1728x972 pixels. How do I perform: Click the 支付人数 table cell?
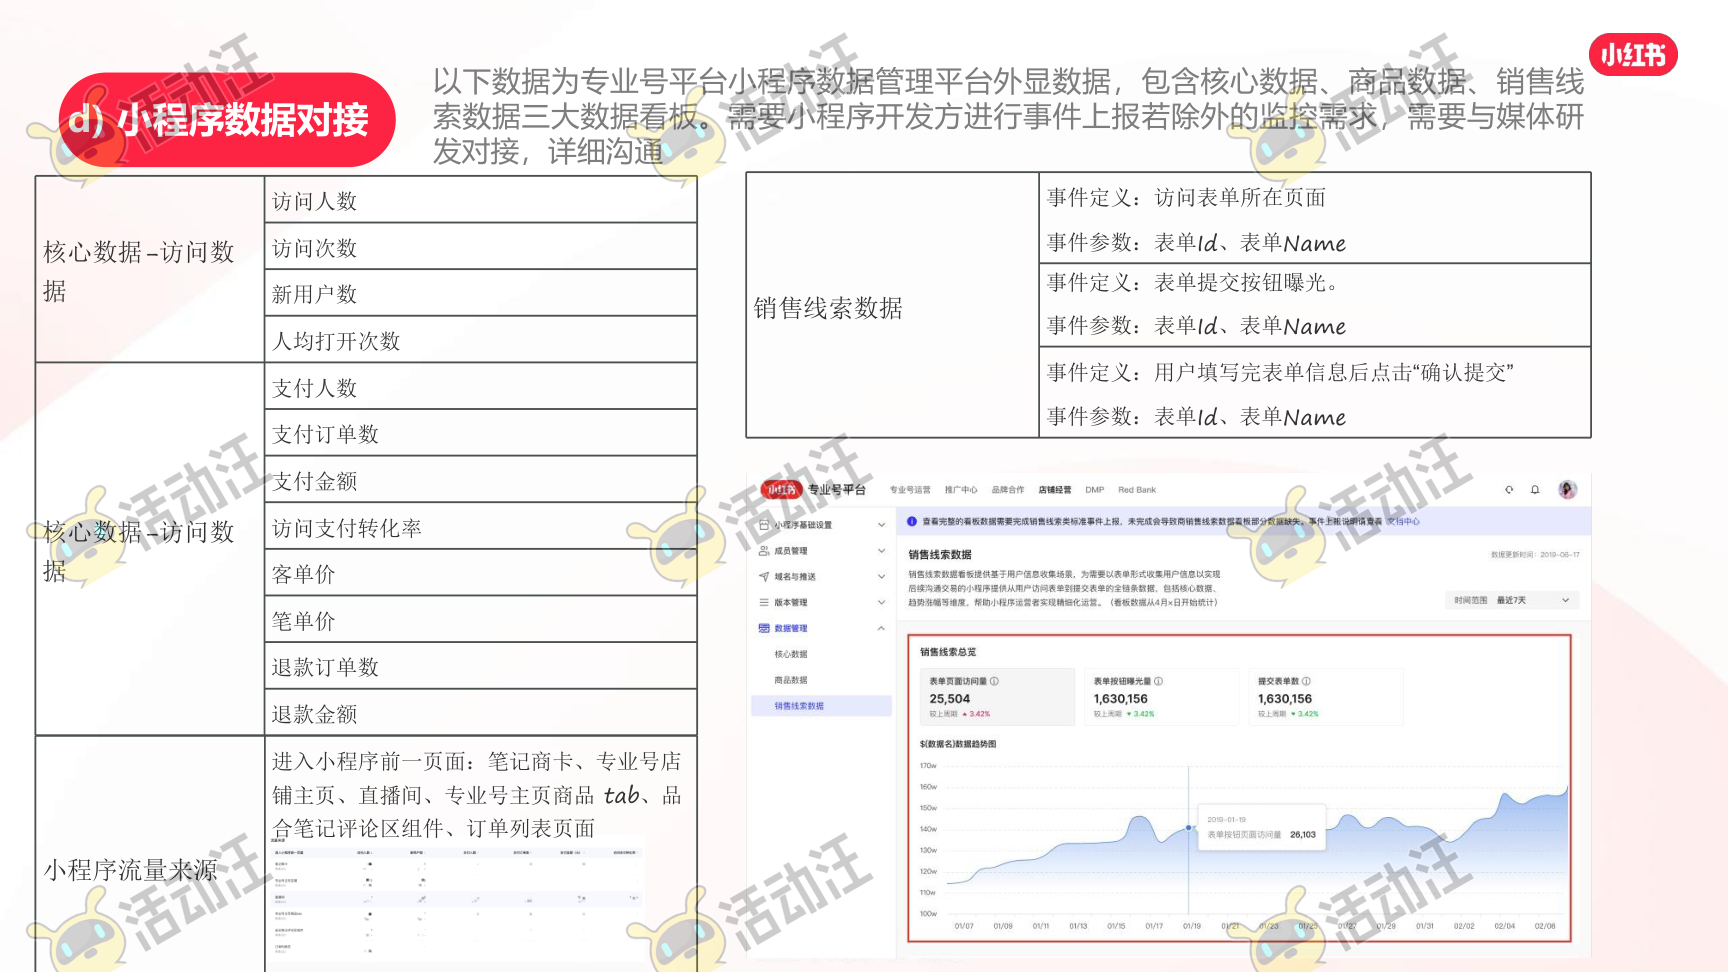pos(481,386)
